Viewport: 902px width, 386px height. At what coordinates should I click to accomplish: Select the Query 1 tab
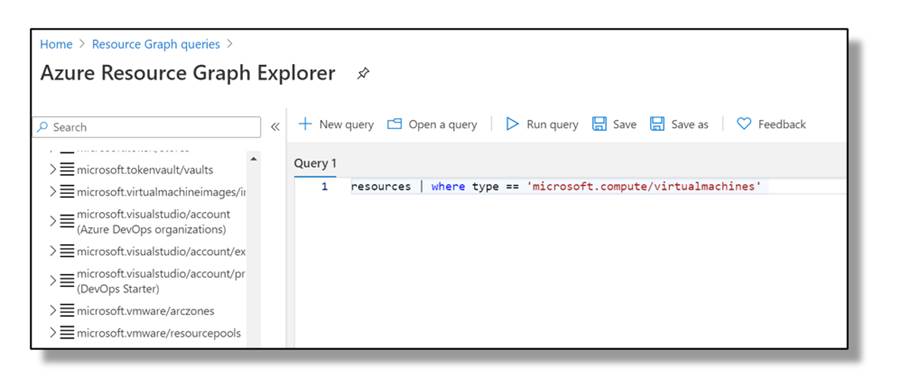pyautogui.click(x=315, y=163)
